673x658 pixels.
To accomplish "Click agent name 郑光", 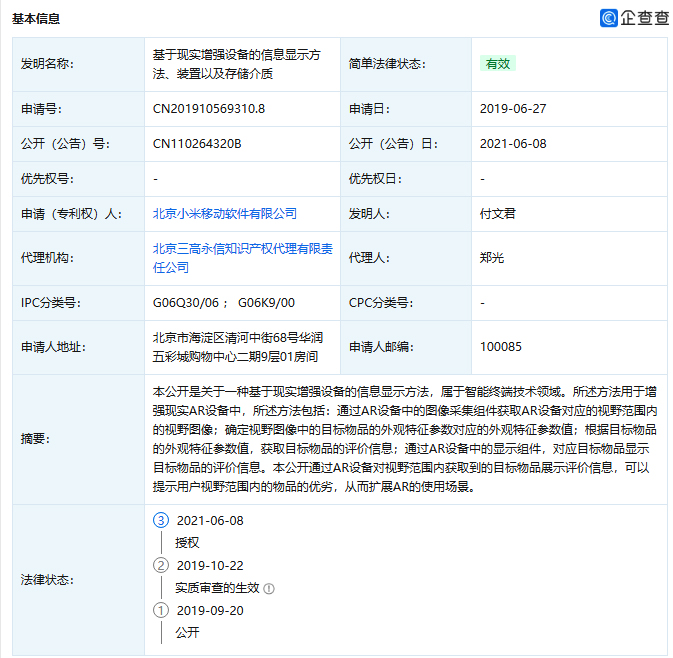I will pos(492,258).
